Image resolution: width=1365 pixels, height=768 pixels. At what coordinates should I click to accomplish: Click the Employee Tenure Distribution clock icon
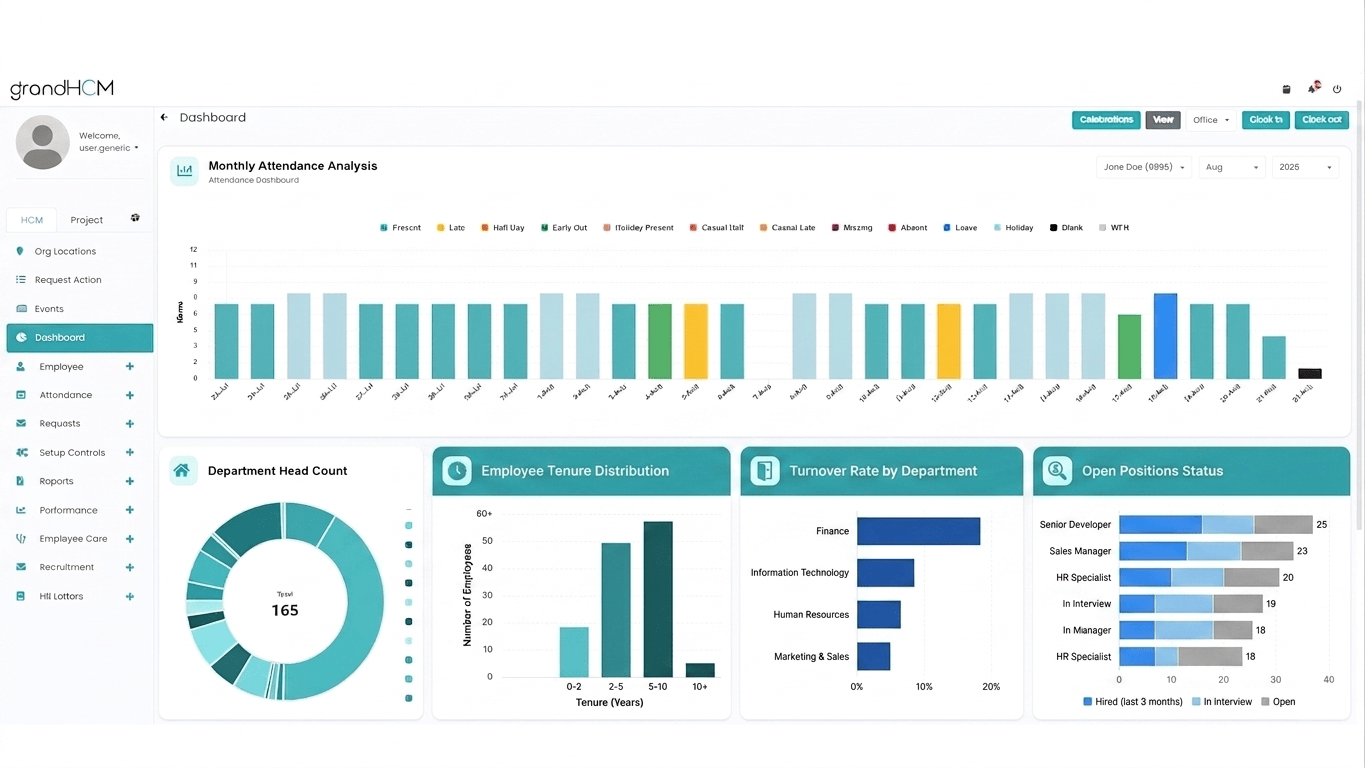point(457,471)
